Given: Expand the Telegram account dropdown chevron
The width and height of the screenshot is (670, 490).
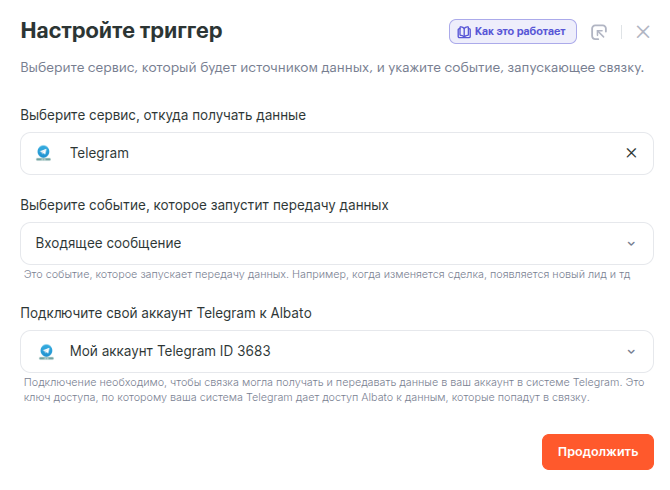Looking at the screenshot, I should click(x=631, y=351).
